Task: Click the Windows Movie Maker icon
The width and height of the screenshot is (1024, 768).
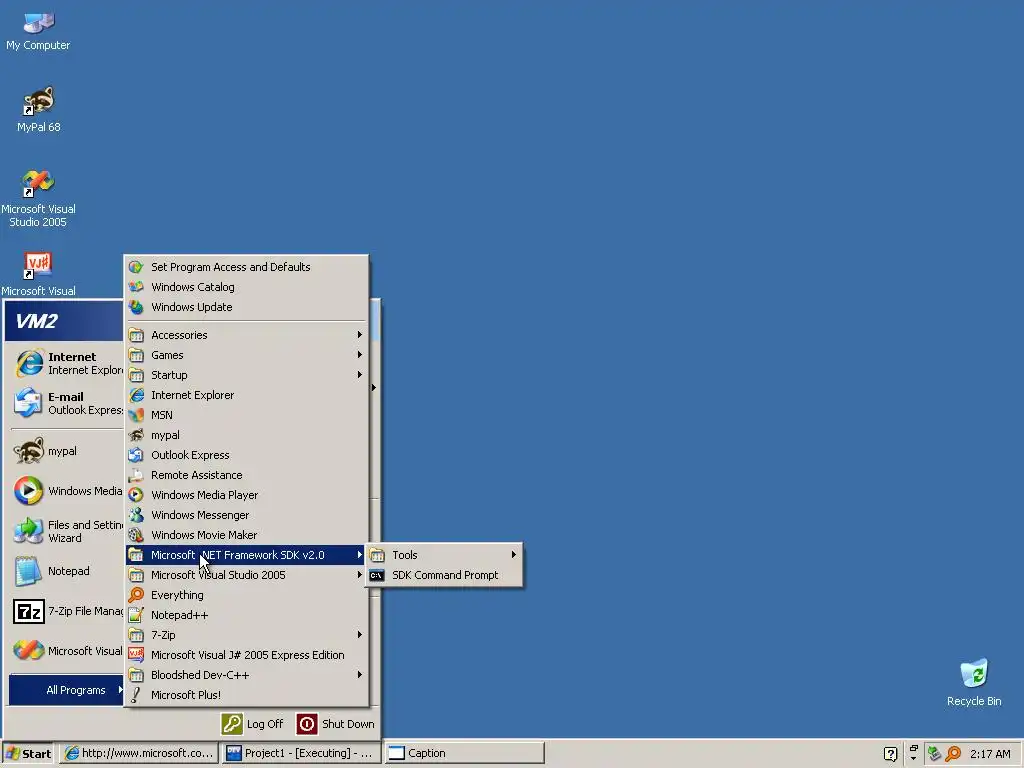Action: [136, 535]
